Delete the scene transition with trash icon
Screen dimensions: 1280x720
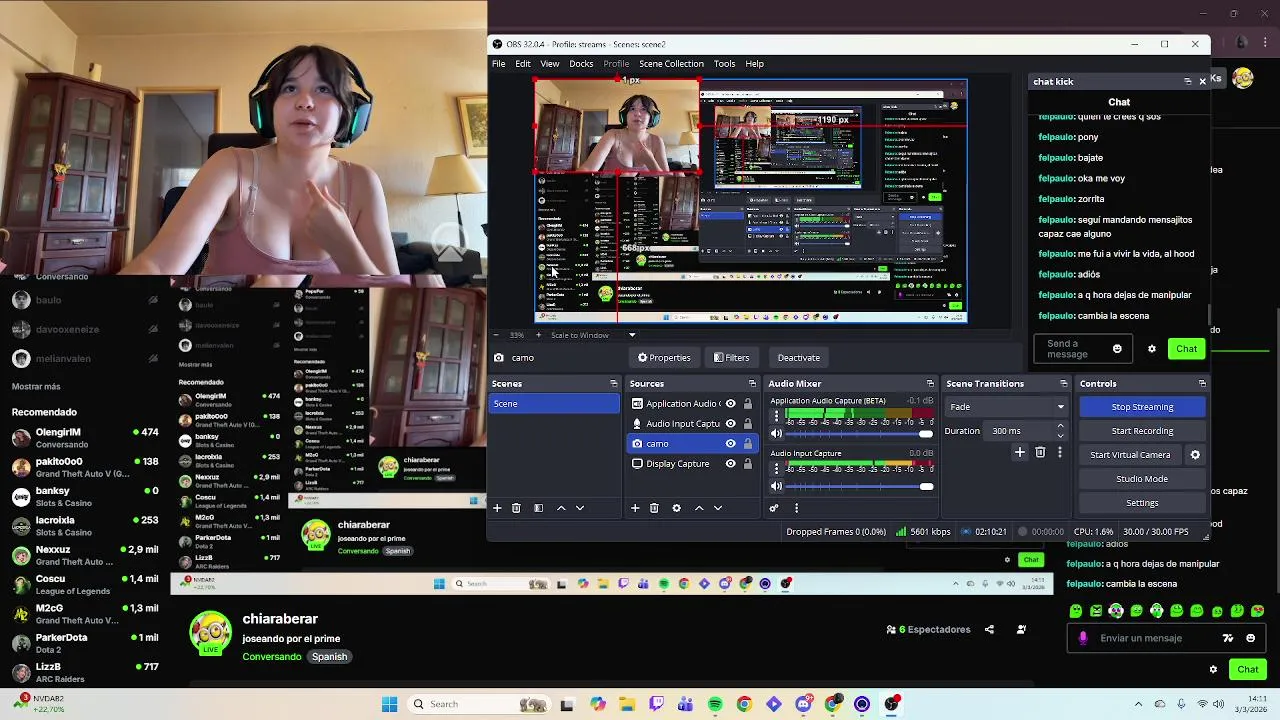[x=1040, y=453]
